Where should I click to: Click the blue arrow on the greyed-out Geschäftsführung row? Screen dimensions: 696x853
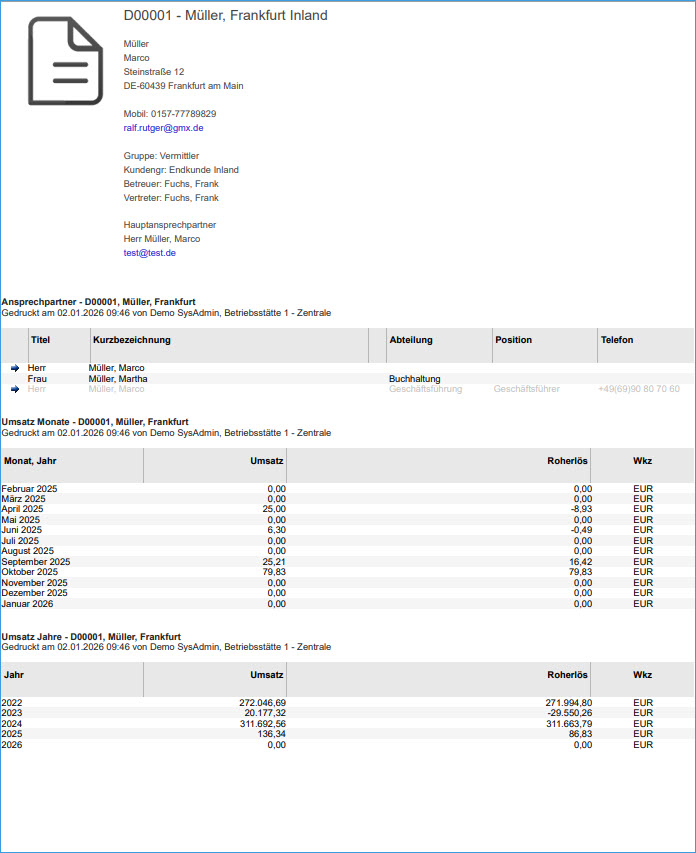15,389
